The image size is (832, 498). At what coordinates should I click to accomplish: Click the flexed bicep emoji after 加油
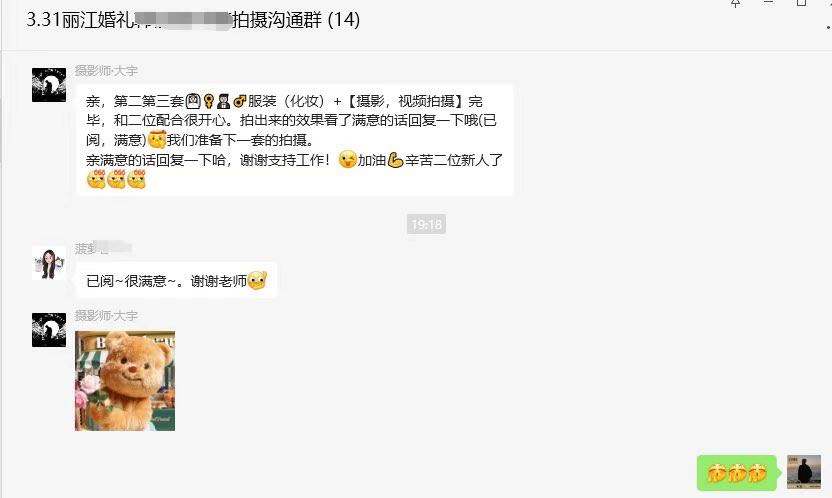tap(395, 160)
